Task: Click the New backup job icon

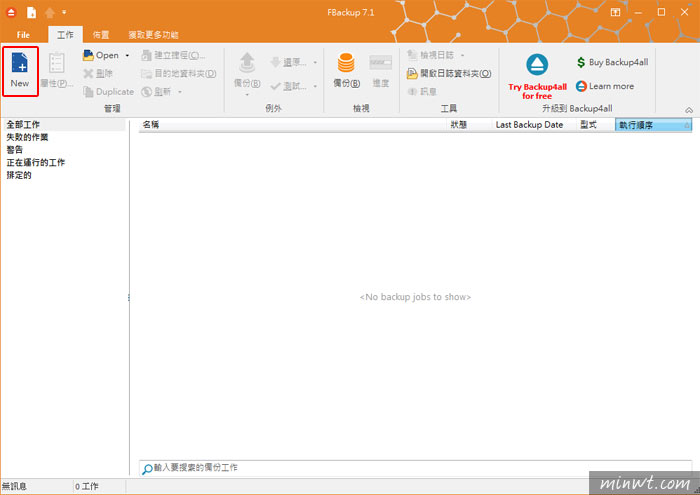Action: click(20, 63)
